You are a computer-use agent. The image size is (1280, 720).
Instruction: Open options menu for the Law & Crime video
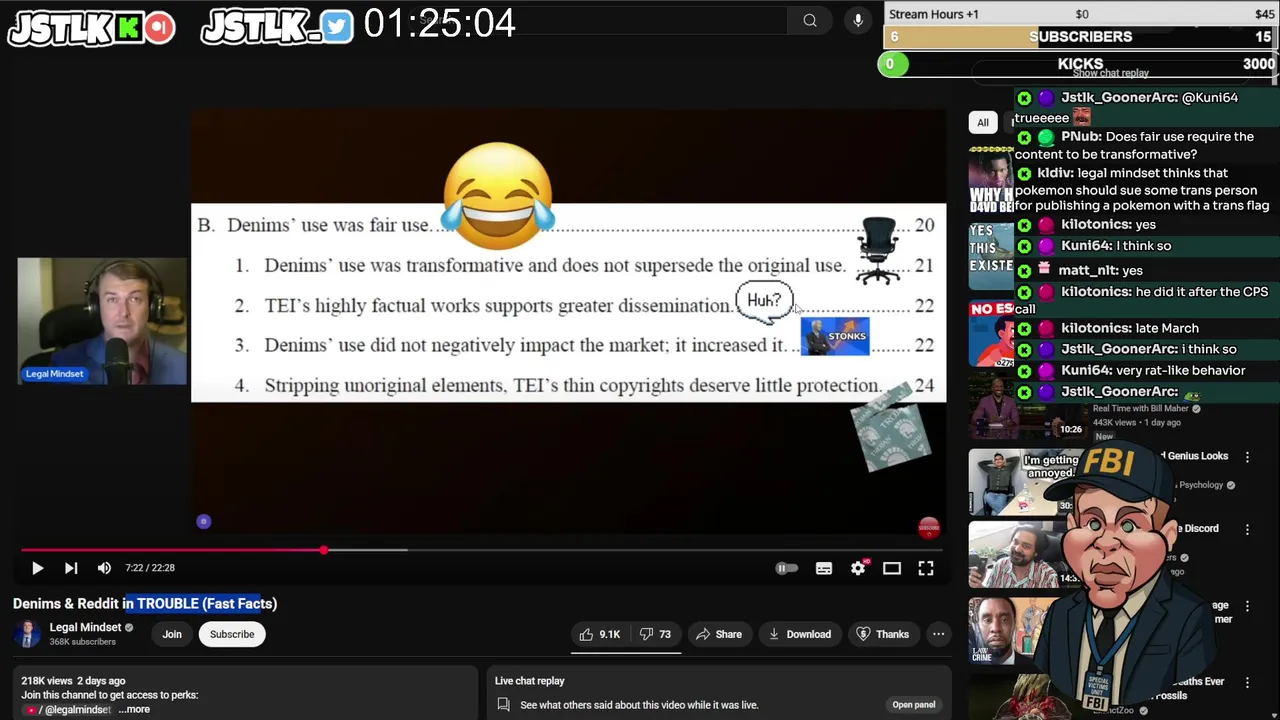click(1247, 606)
